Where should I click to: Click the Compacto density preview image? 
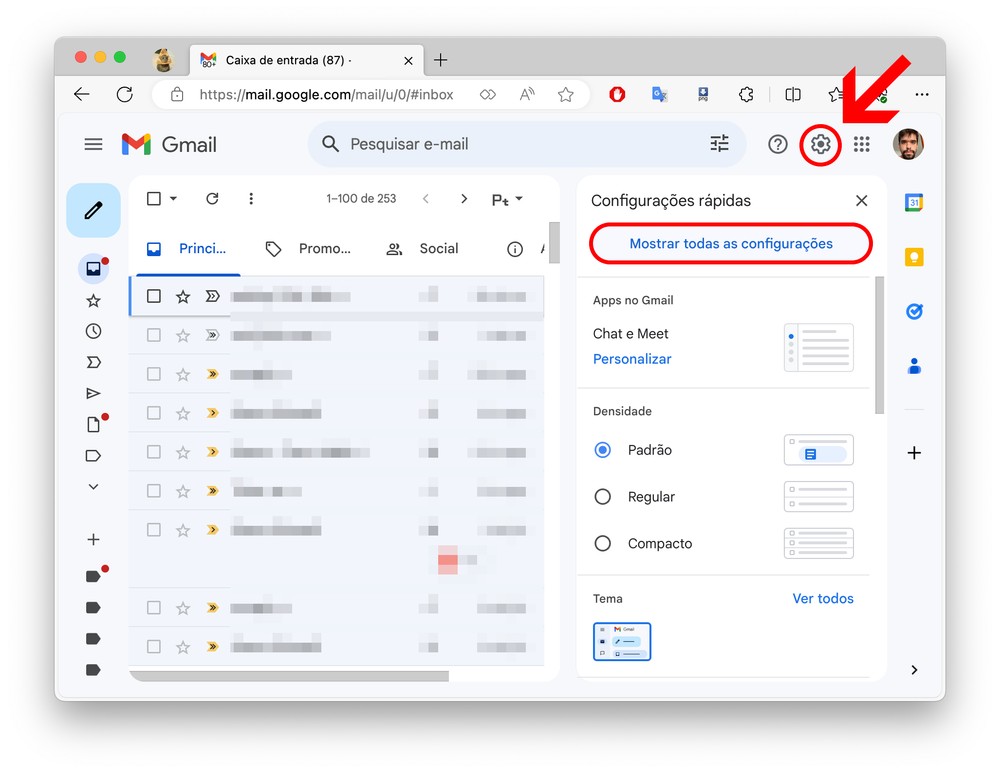[x=819, y=543]
